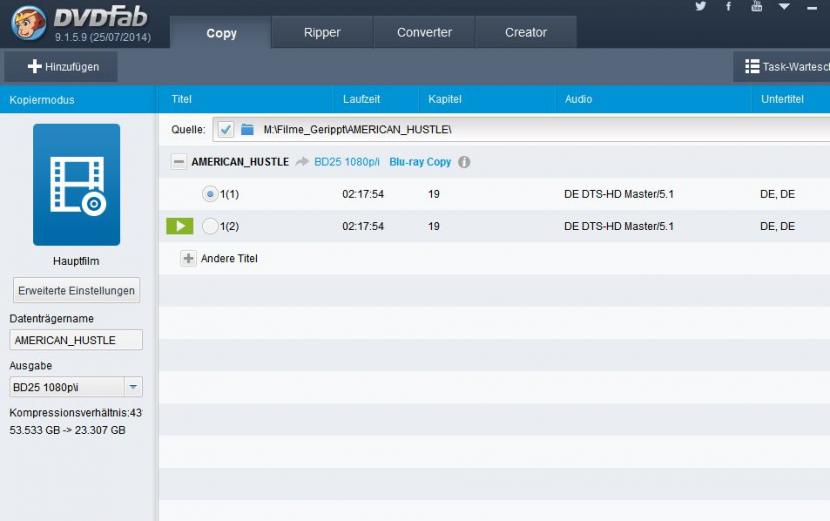Click the folder icon next to Quelle
This screenshot has width=830, height=521.
click(x=247, y=129)
